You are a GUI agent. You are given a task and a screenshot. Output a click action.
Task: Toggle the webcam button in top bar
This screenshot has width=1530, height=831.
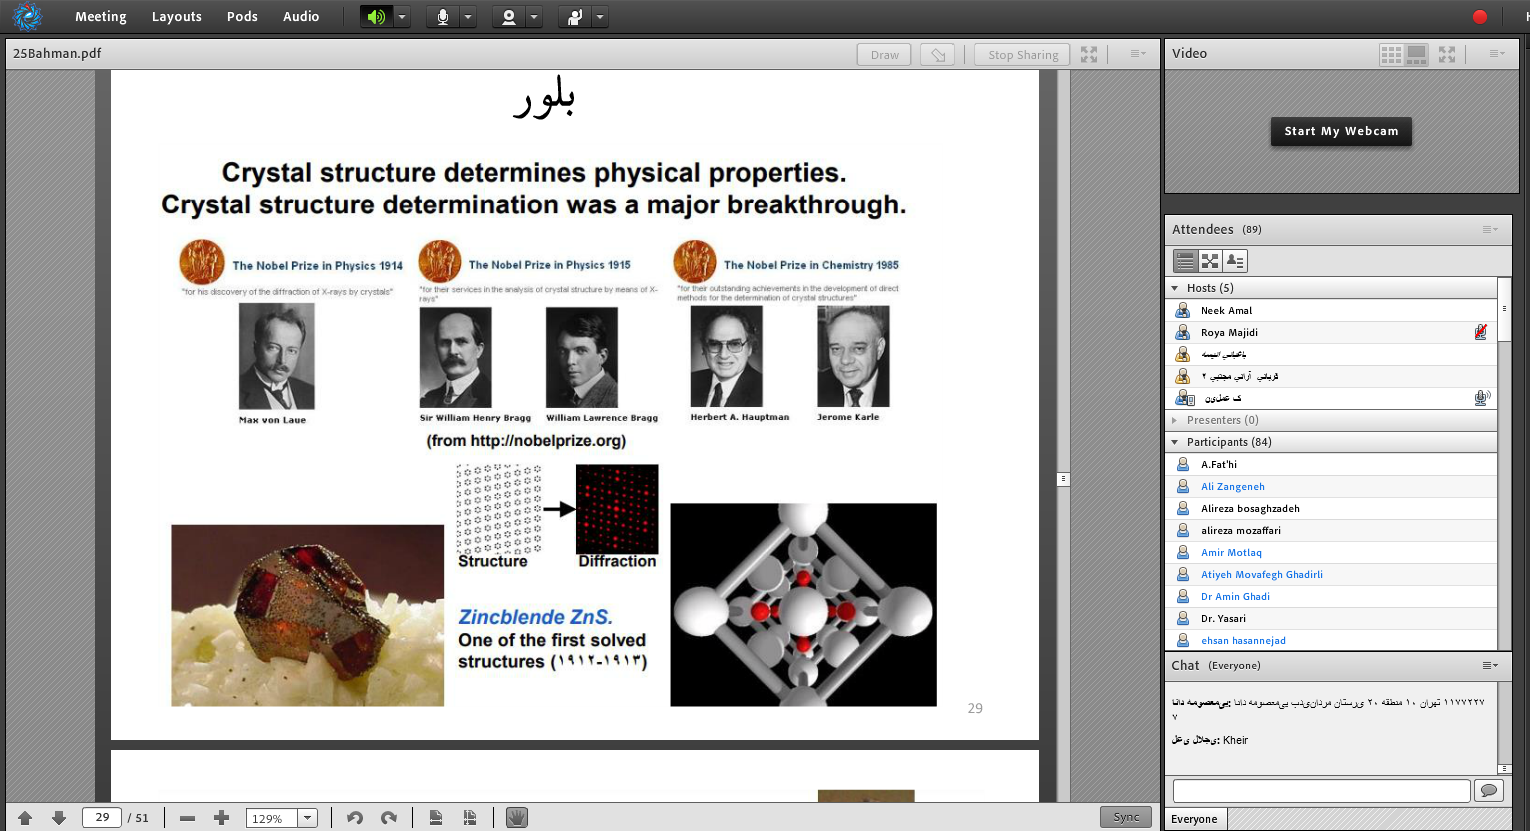click(x=508, y=17)
